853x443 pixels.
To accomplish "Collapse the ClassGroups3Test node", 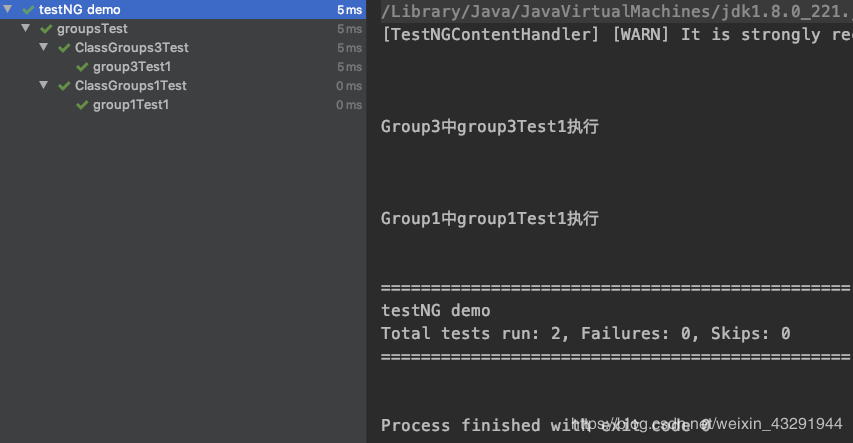I will [x=43, y=48].
